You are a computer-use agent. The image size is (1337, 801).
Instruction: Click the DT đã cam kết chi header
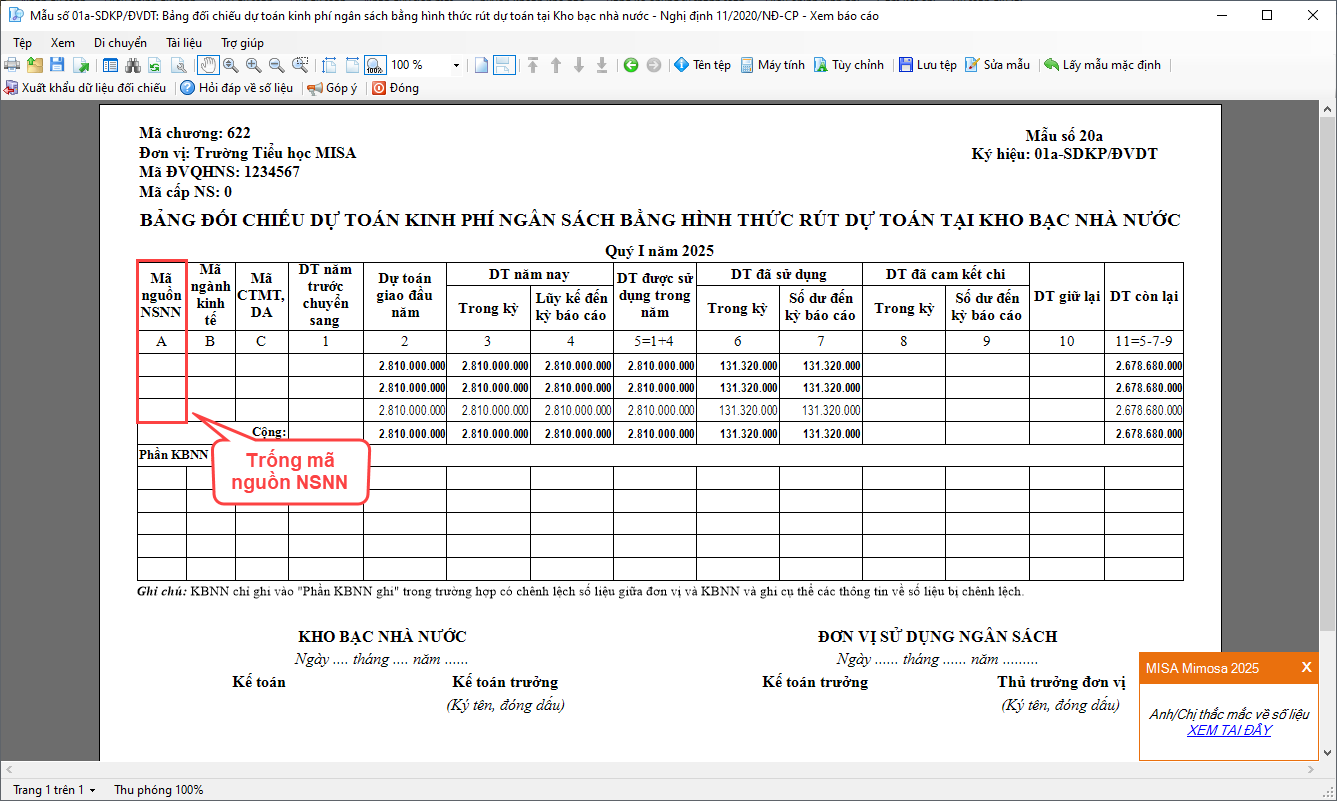click(x=946, y=274)
